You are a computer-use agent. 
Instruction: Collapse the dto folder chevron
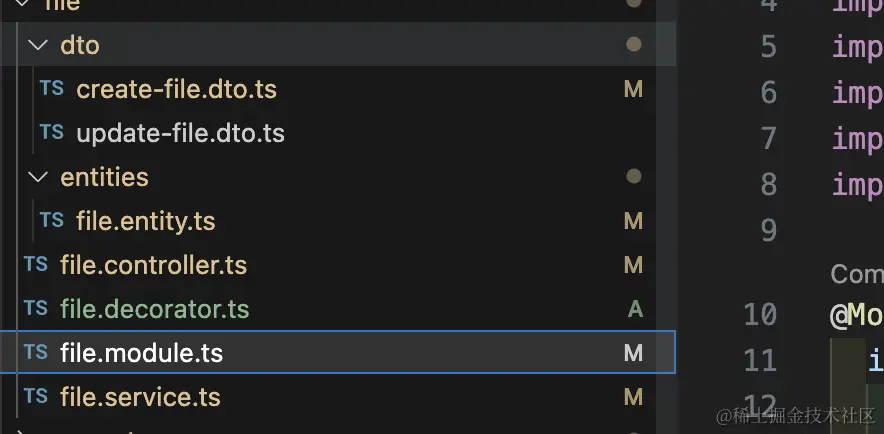coord(38,45)
